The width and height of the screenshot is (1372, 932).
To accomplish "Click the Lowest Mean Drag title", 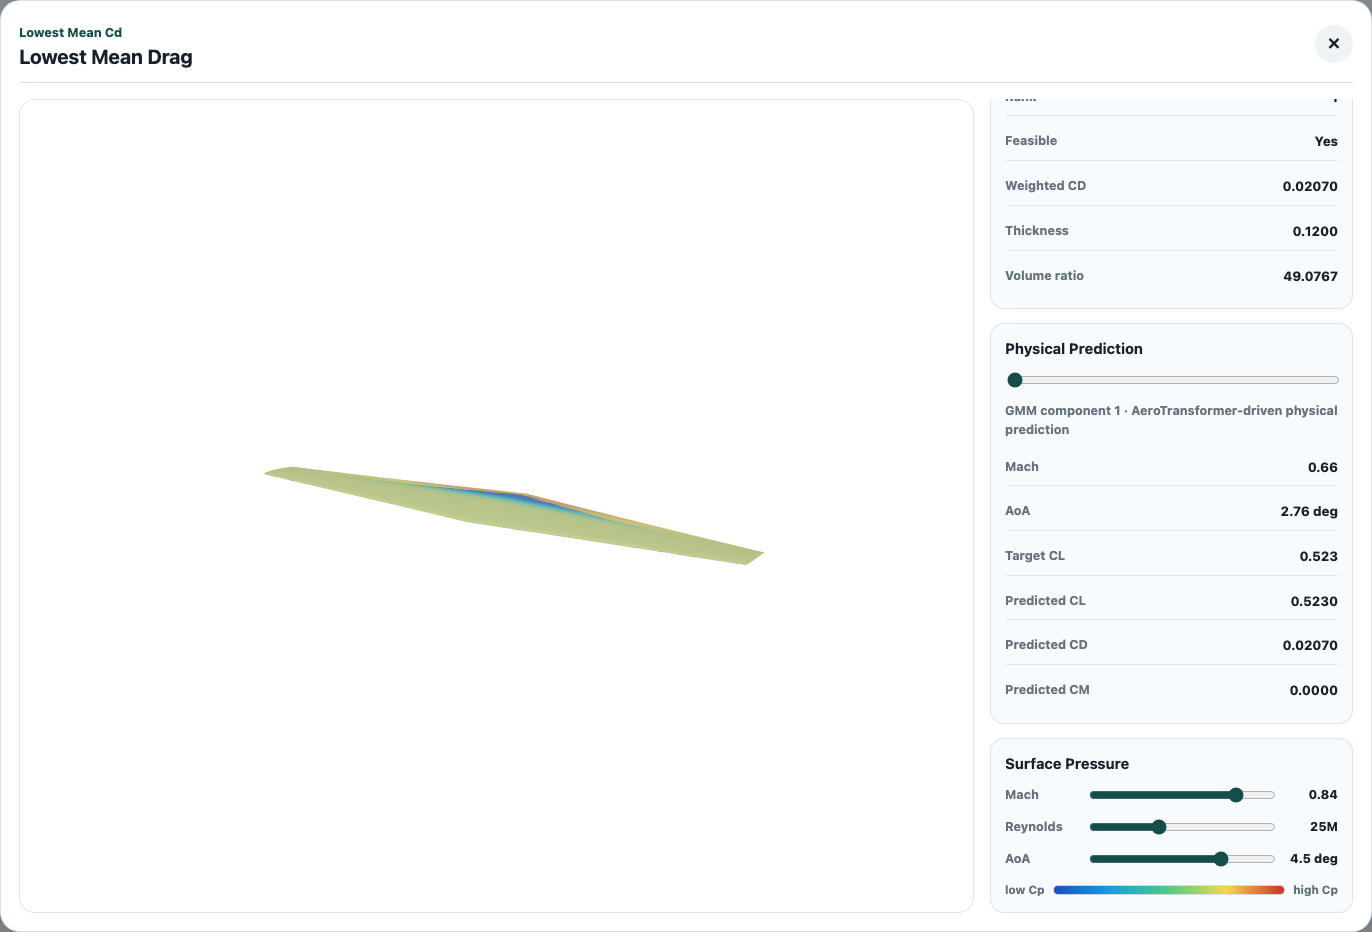I will tap(106, 57).
